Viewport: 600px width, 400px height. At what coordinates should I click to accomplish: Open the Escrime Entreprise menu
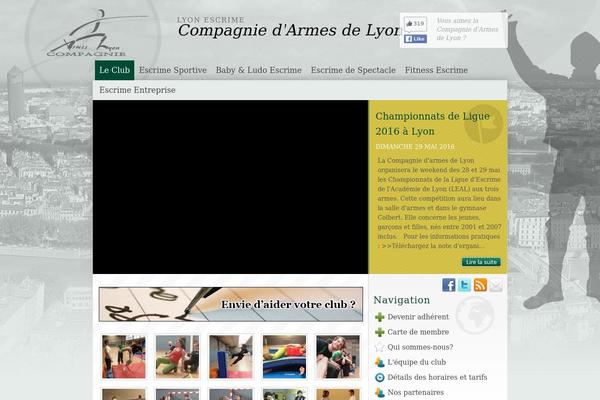point(137,90)
